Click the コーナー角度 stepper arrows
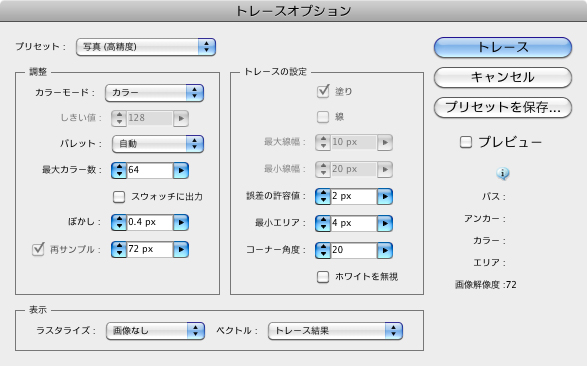This screenshot has height=366, width=587. point(323,250)
